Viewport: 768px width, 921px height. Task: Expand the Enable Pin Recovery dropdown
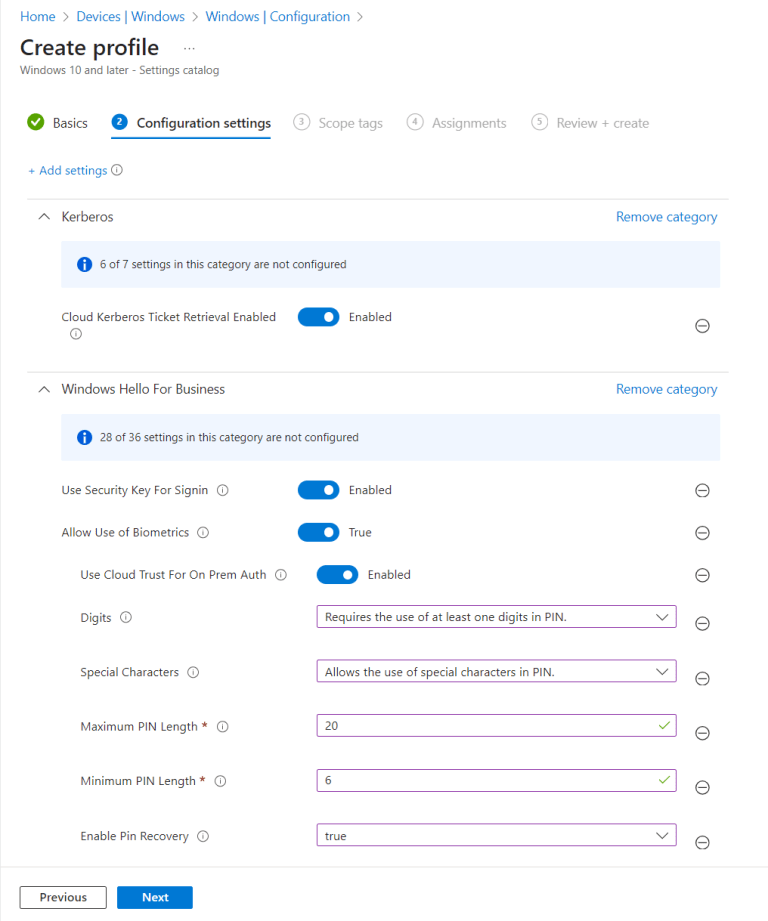pyautogui.click(x=495, y=835)
